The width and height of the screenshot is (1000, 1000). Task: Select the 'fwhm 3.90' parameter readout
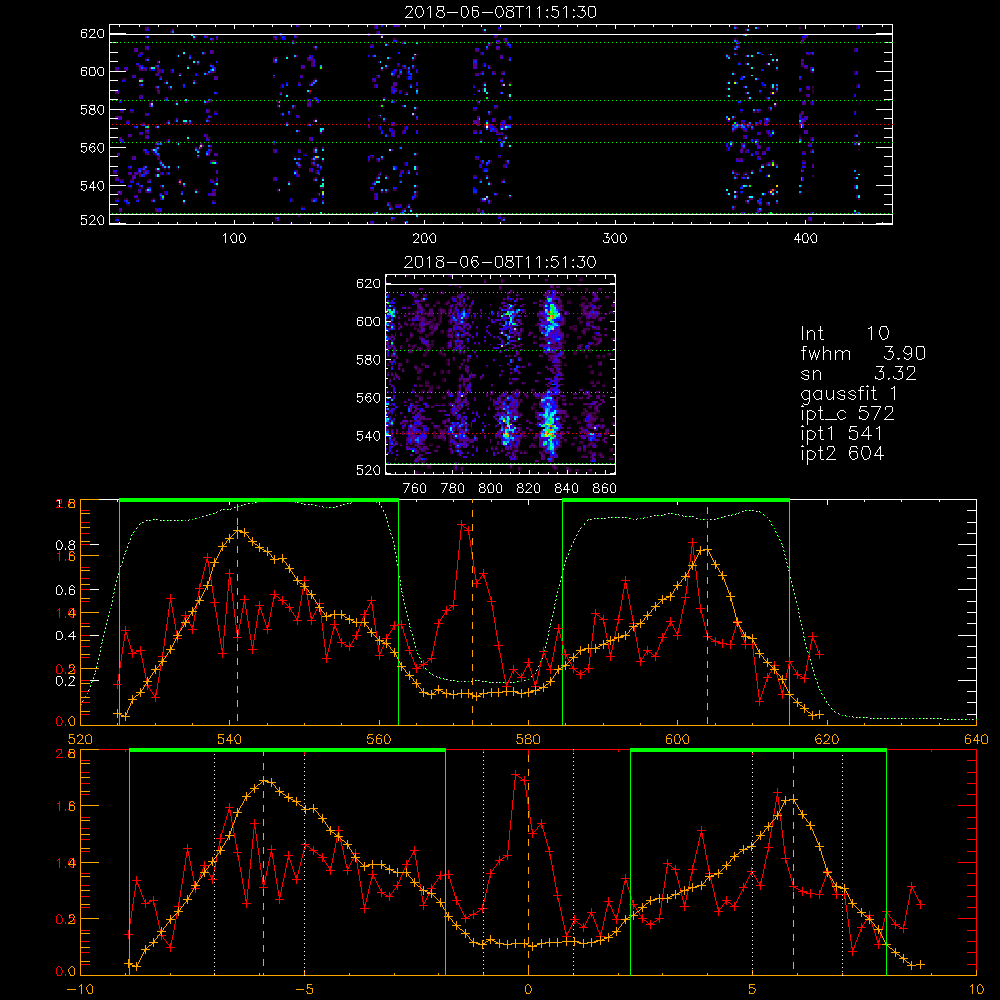[863, 353]
